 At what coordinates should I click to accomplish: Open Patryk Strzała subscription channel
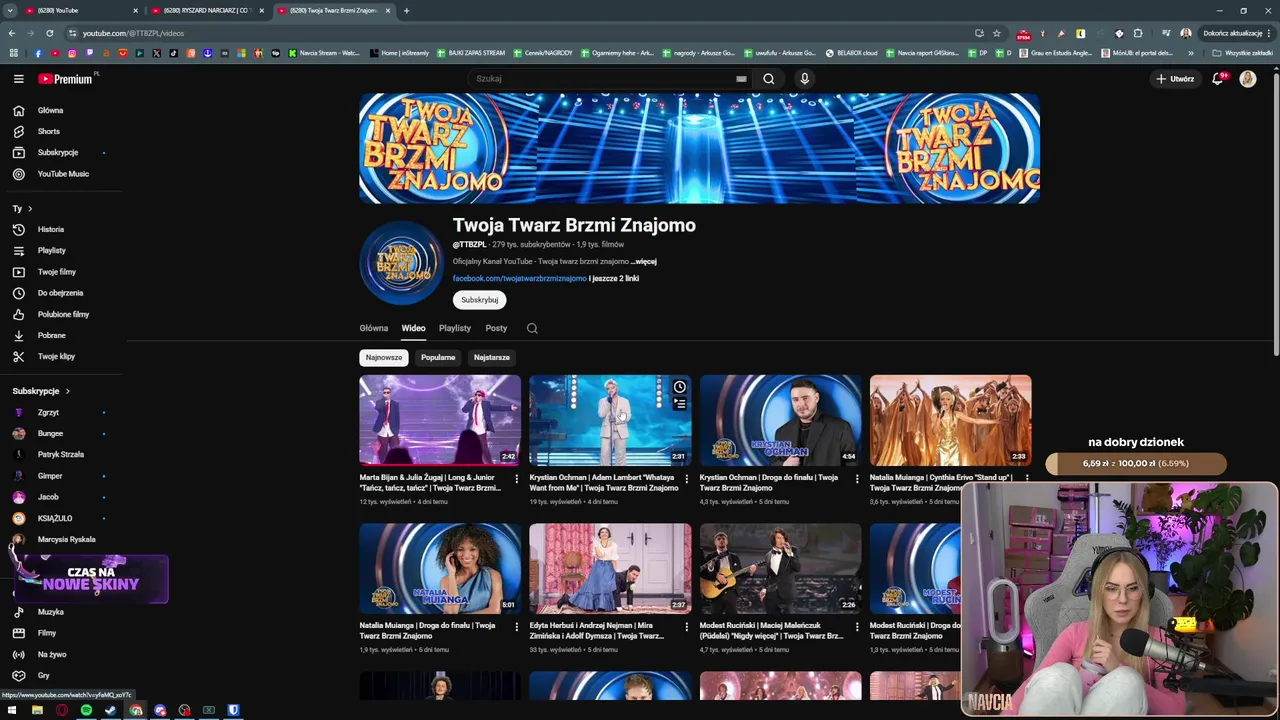(x=62, y=454)
